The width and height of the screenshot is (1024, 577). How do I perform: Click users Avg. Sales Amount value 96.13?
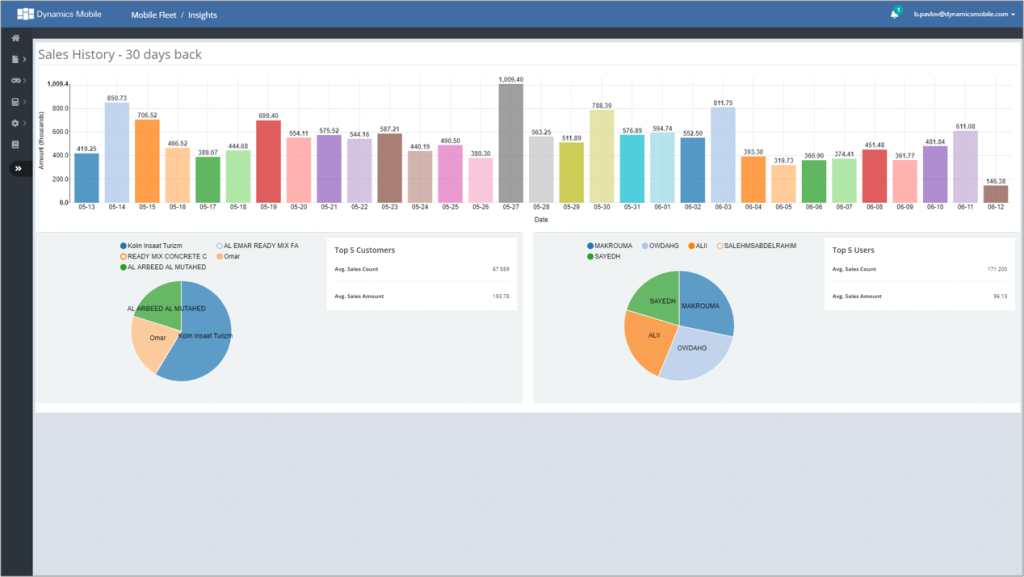tap(1000, 296)
